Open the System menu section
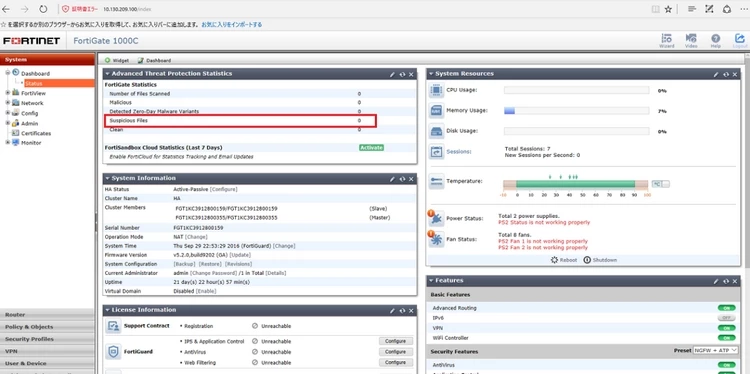Viewport: 750px width, 374px height. (x=47, y=60)
